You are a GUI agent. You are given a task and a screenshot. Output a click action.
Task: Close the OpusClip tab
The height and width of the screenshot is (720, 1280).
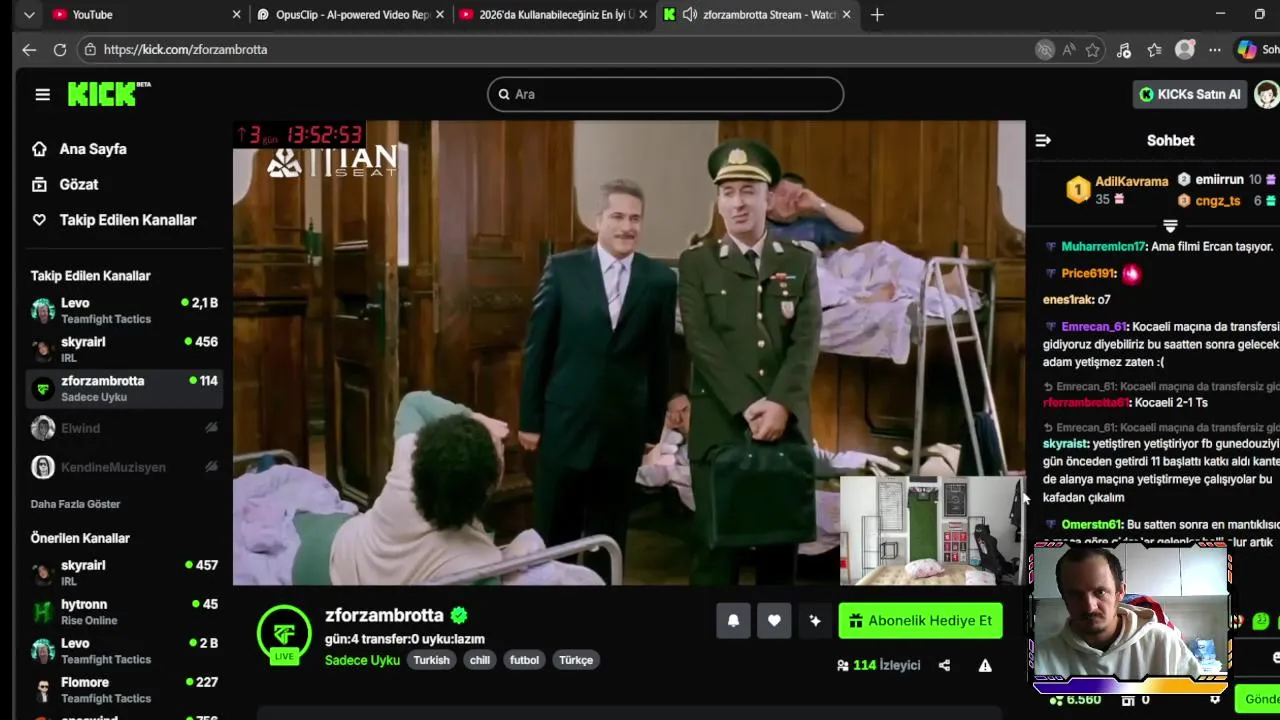pos(440,14)
